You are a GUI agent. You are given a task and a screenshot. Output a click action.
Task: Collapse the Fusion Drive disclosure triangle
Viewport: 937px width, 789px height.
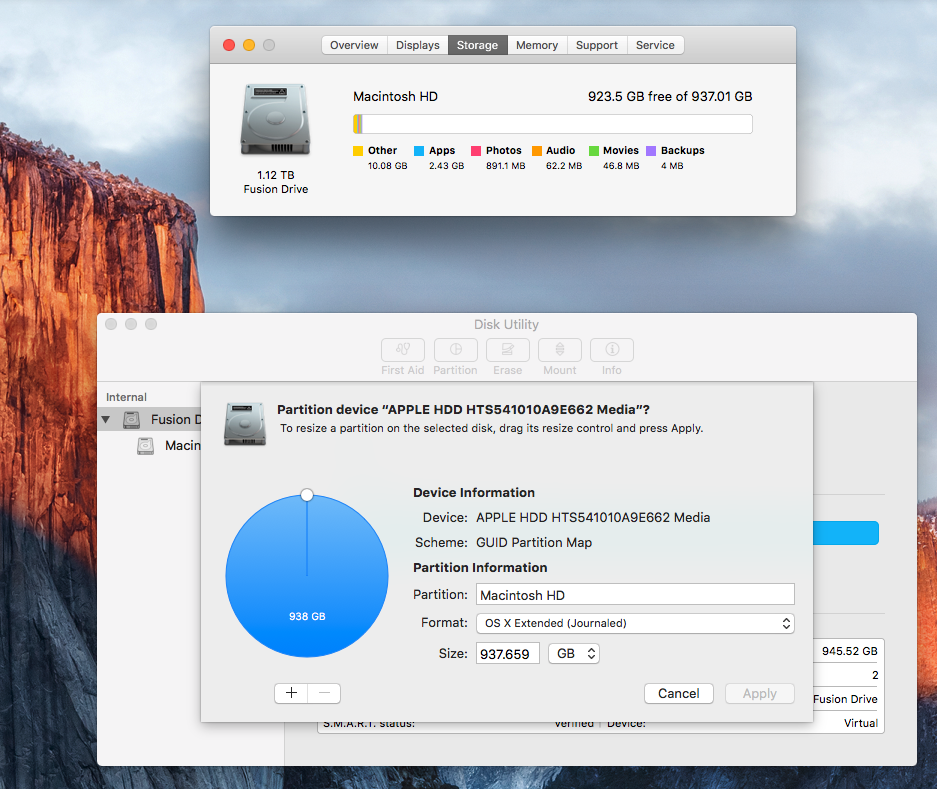pyautogui.click(x=106, y=420)
